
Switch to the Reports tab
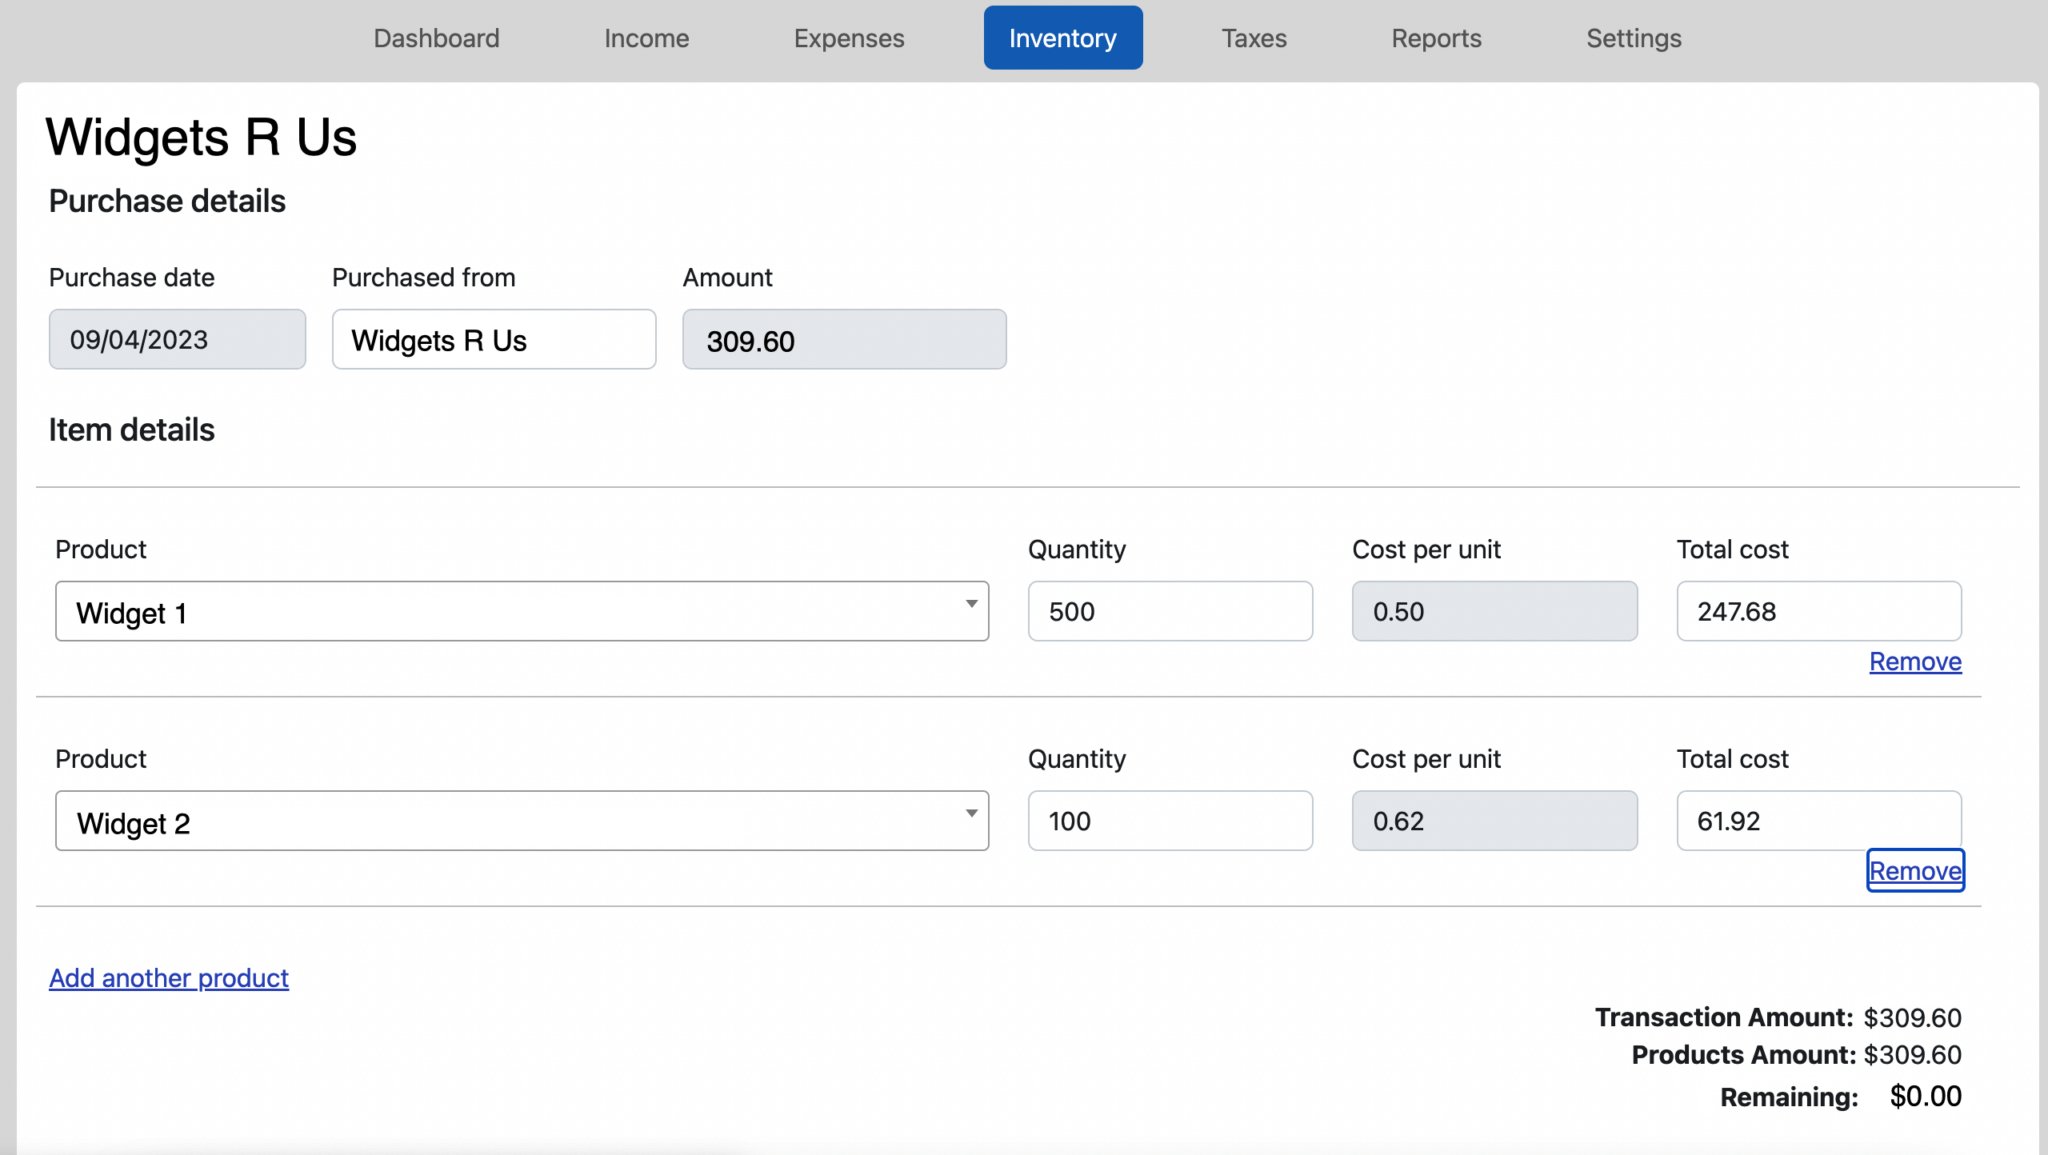coord(1436,37)
